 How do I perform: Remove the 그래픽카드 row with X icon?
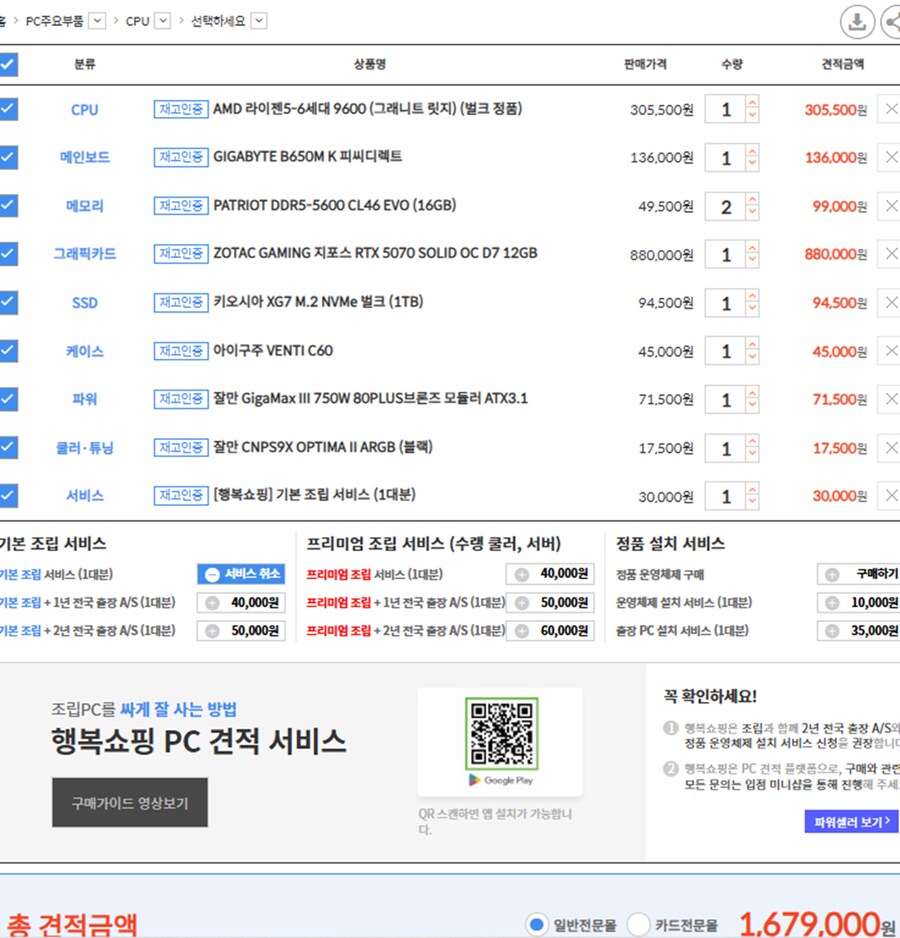click(890, 254)
